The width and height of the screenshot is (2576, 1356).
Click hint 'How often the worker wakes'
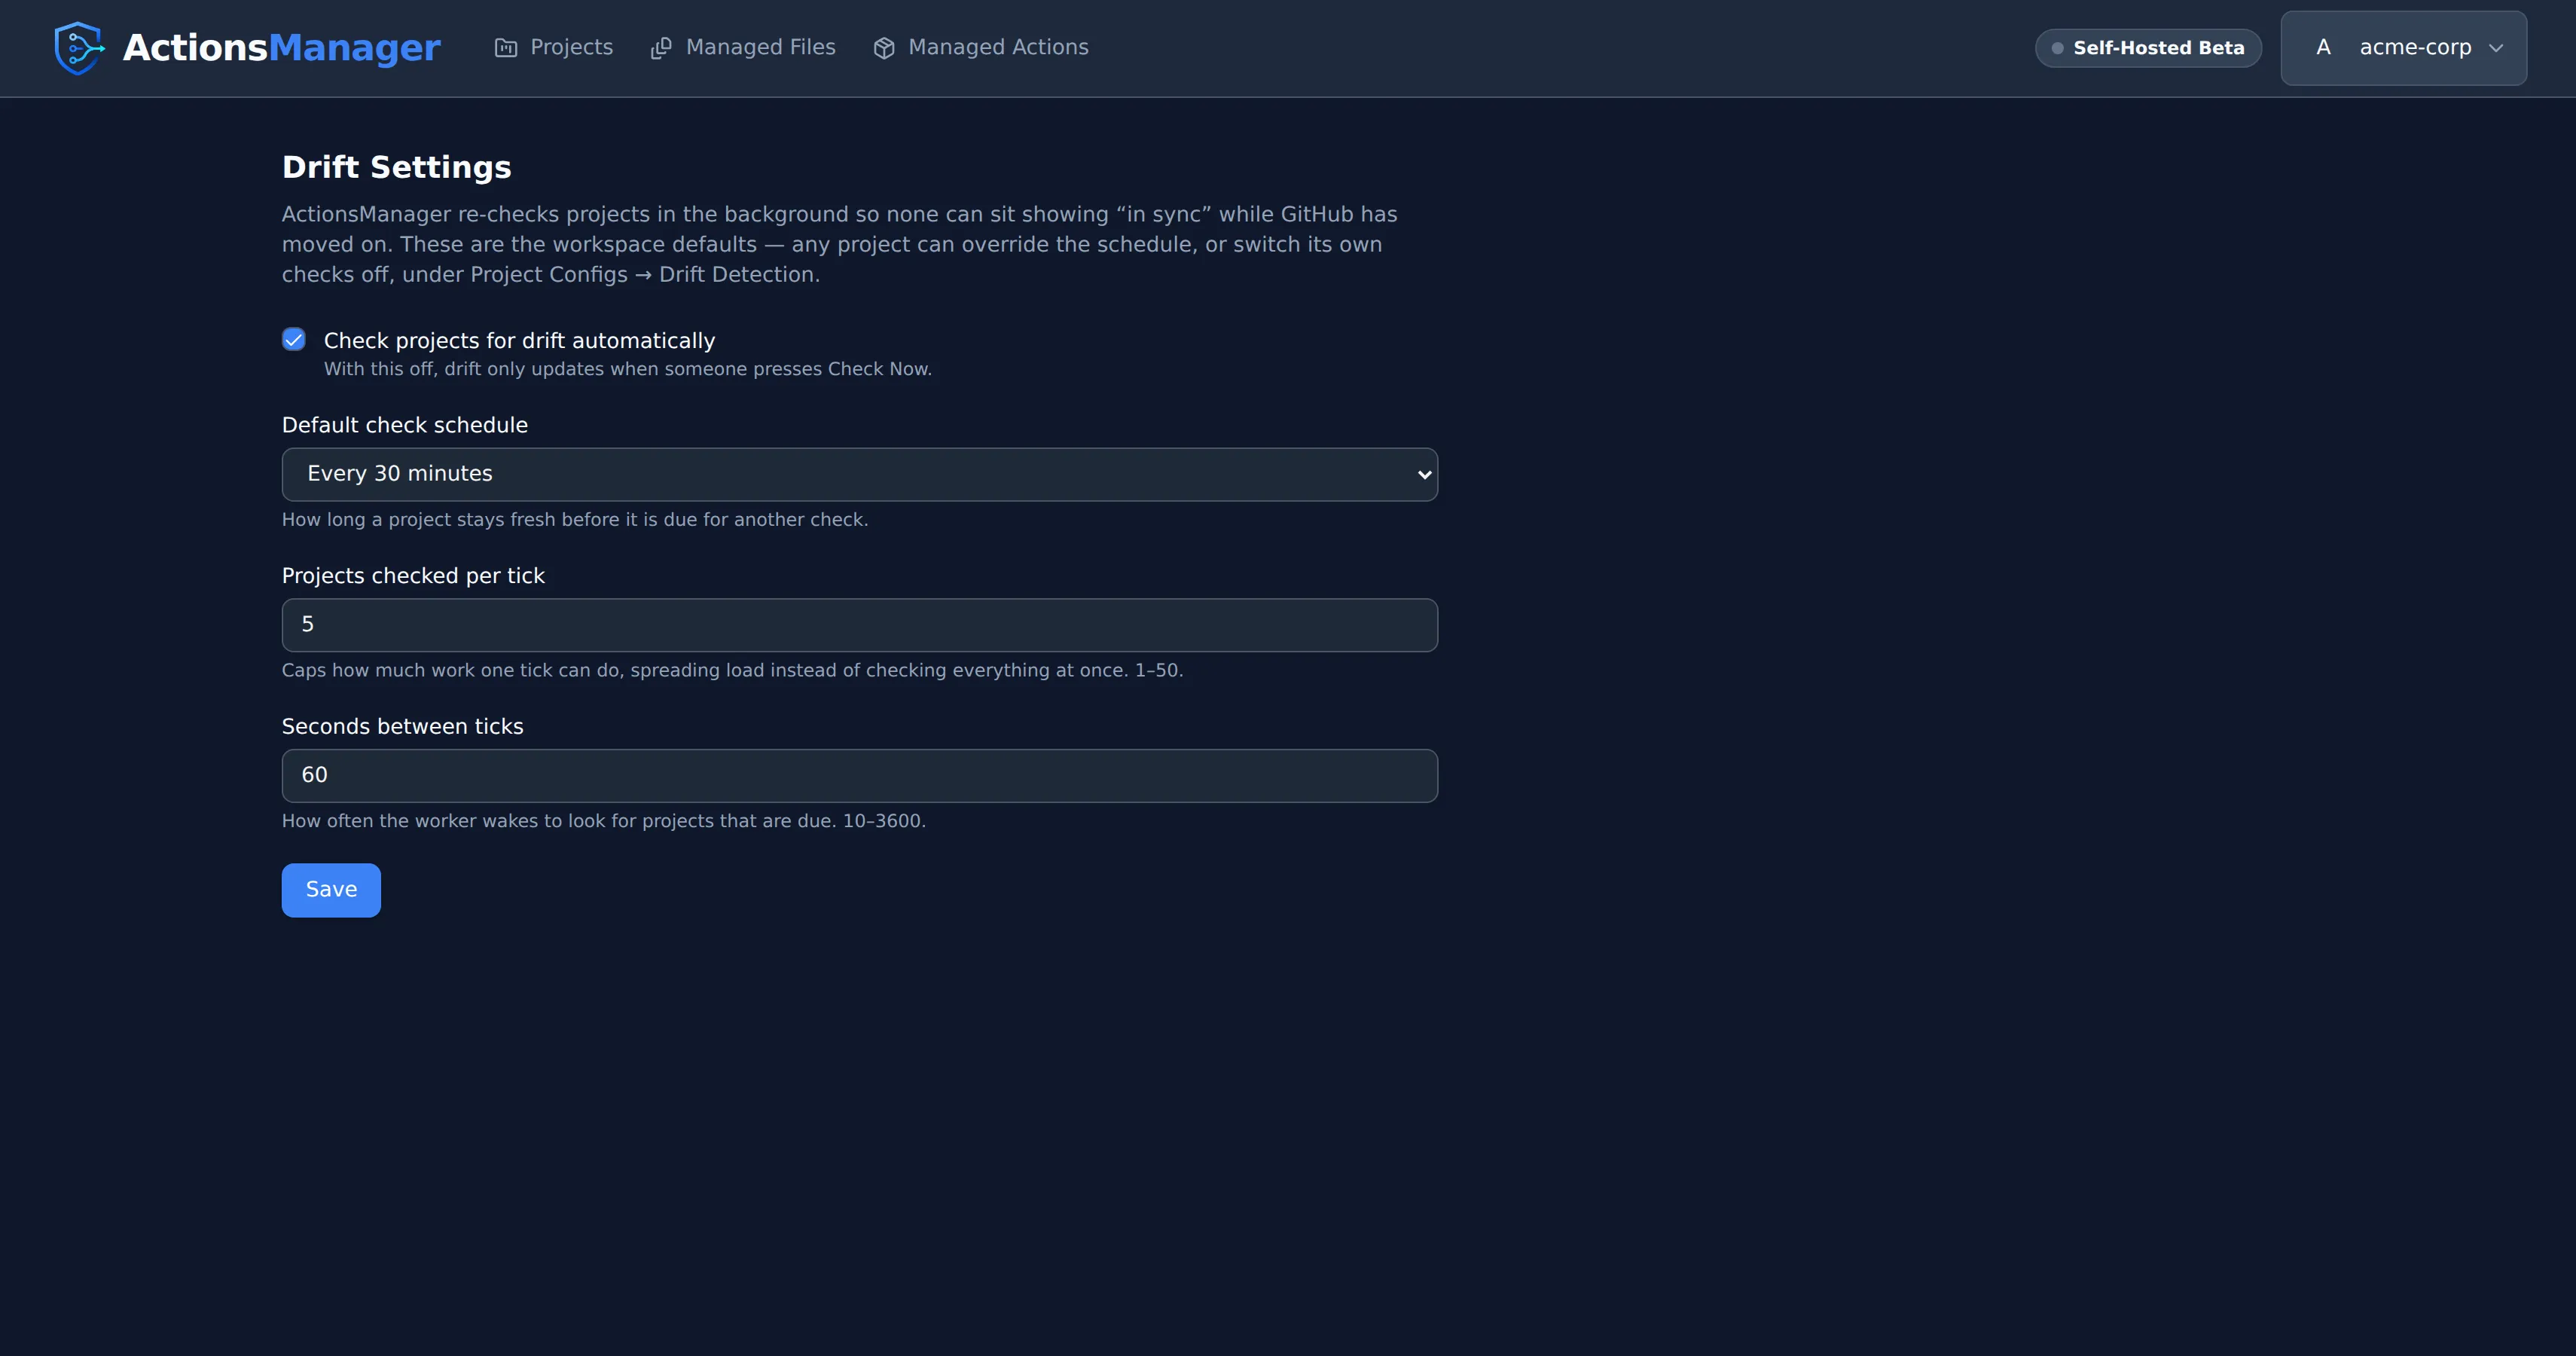[604, 821]
